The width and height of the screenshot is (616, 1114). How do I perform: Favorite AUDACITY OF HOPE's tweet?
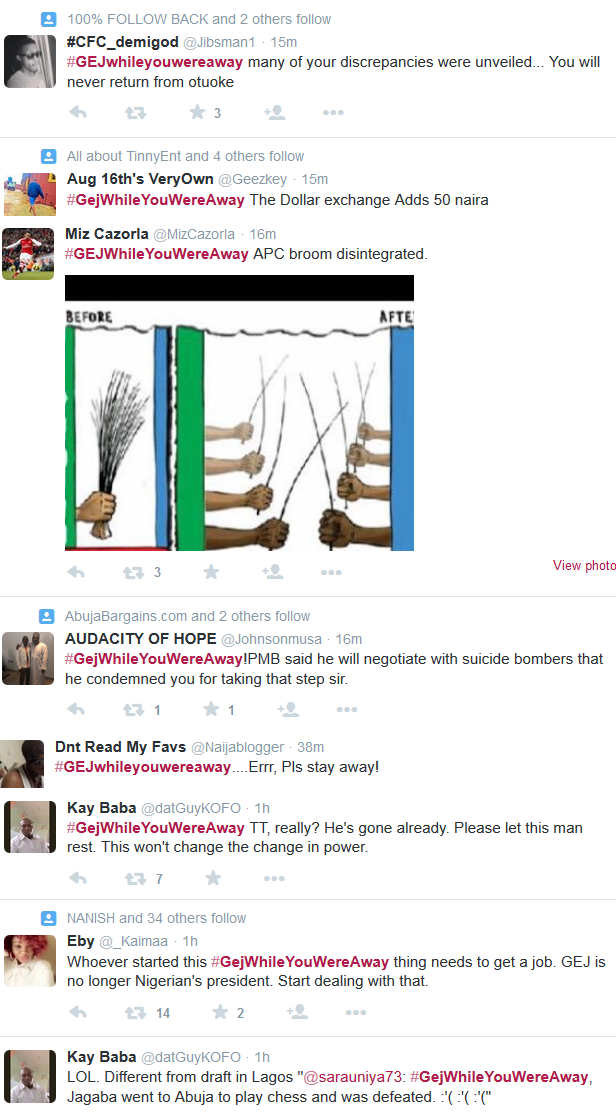pyautogui.click(x=211, y=709)
